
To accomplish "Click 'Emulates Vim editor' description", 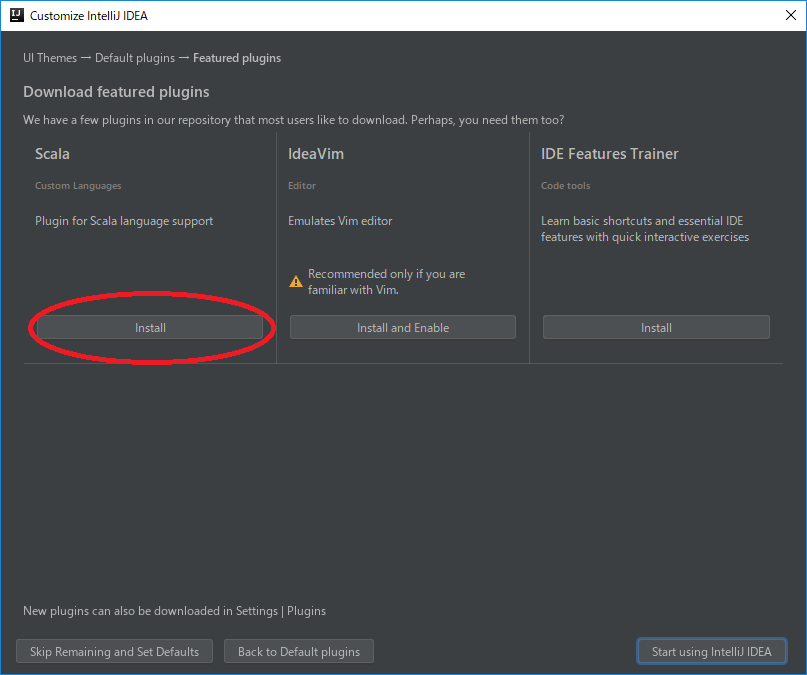I will coord(340,221).
